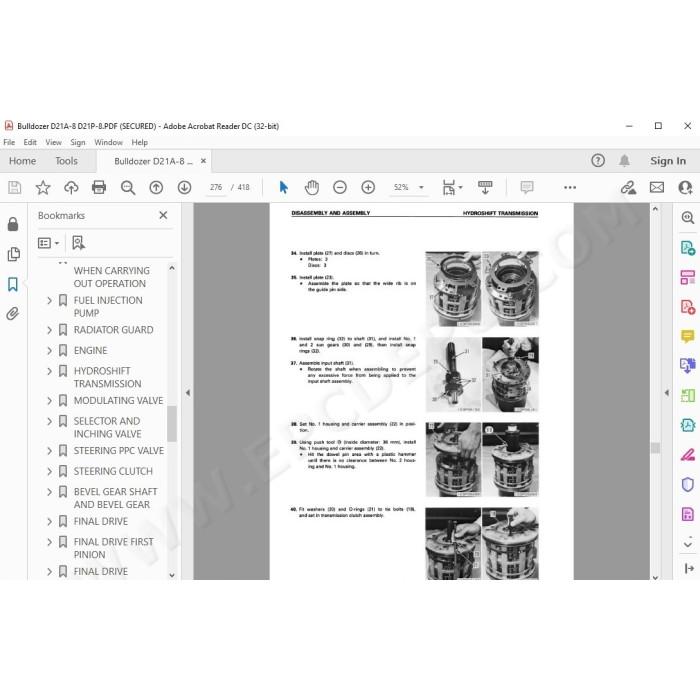Open Fill & Sign pen tool
This screenshot has height=700, width=700.
(688, 454)
